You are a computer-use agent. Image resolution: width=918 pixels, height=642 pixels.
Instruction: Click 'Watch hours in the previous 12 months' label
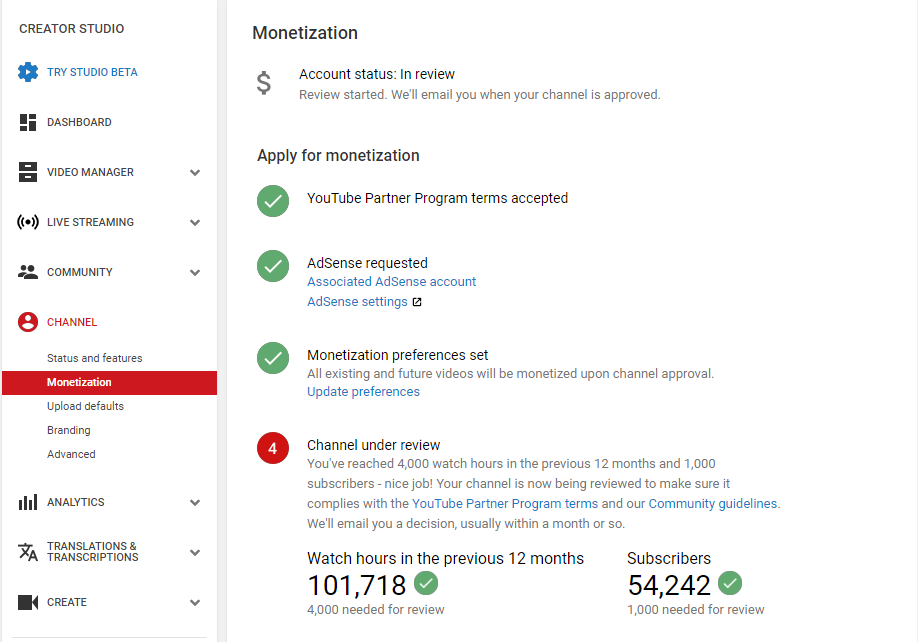(446, 558)
